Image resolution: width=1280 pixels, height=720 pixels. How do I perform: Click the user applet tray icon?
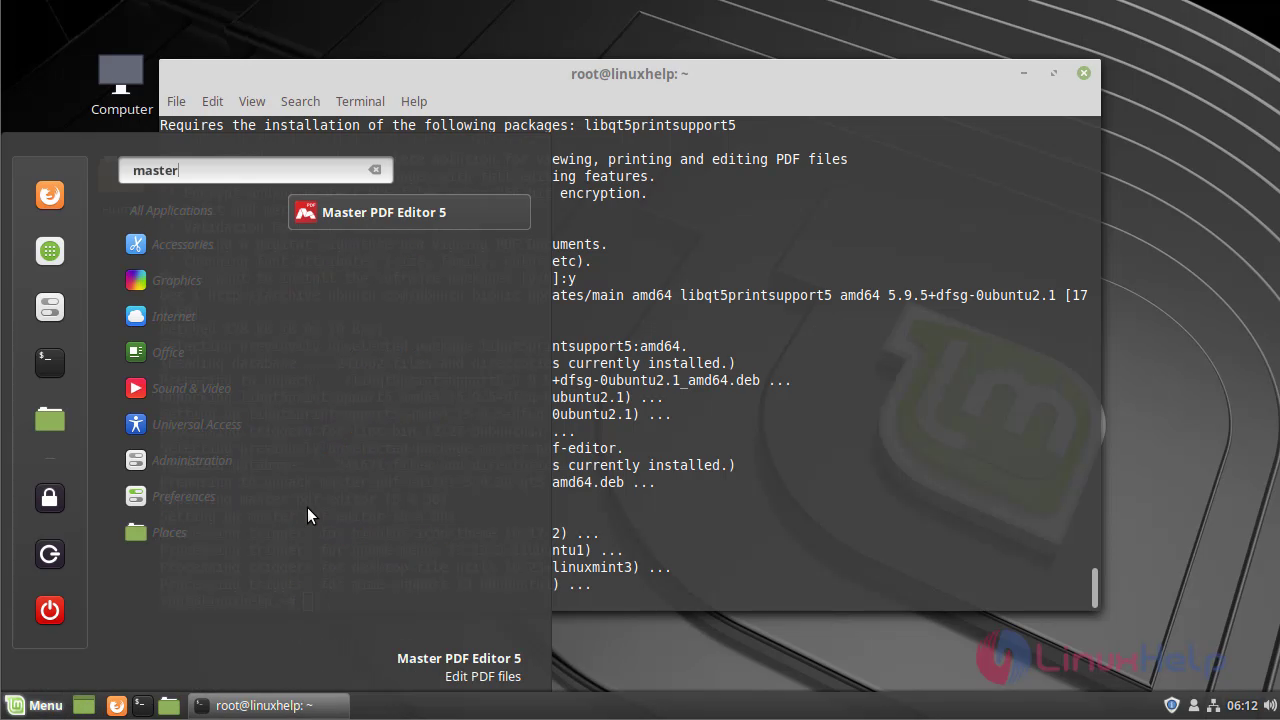[x=1193, y=705]
